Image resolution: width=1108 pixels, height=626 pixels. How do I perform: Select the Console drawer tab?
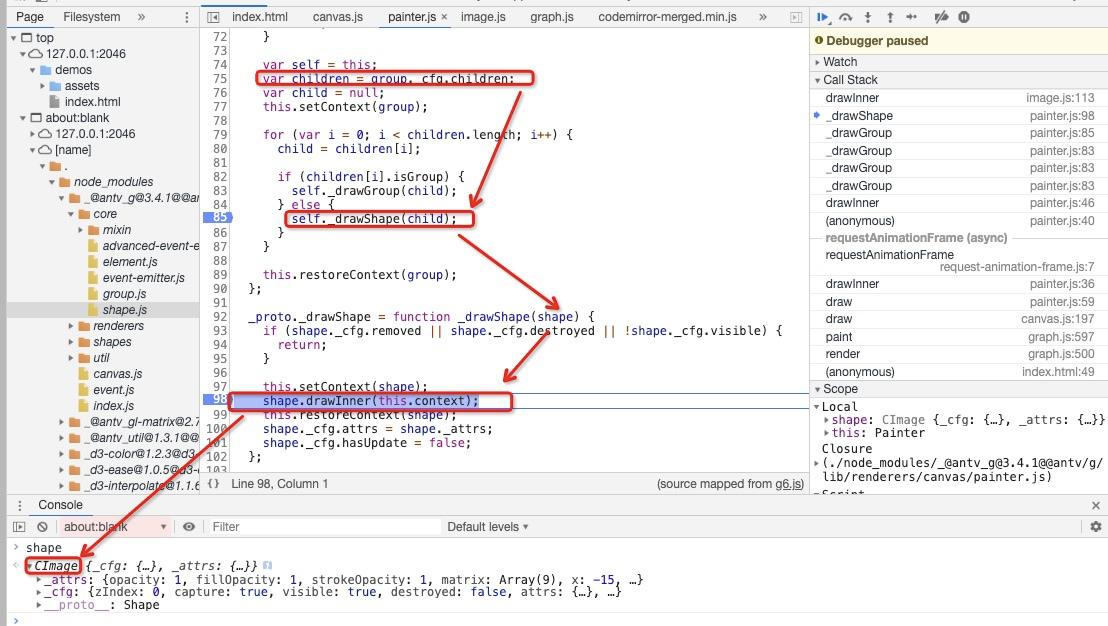(x=60, y=505)
